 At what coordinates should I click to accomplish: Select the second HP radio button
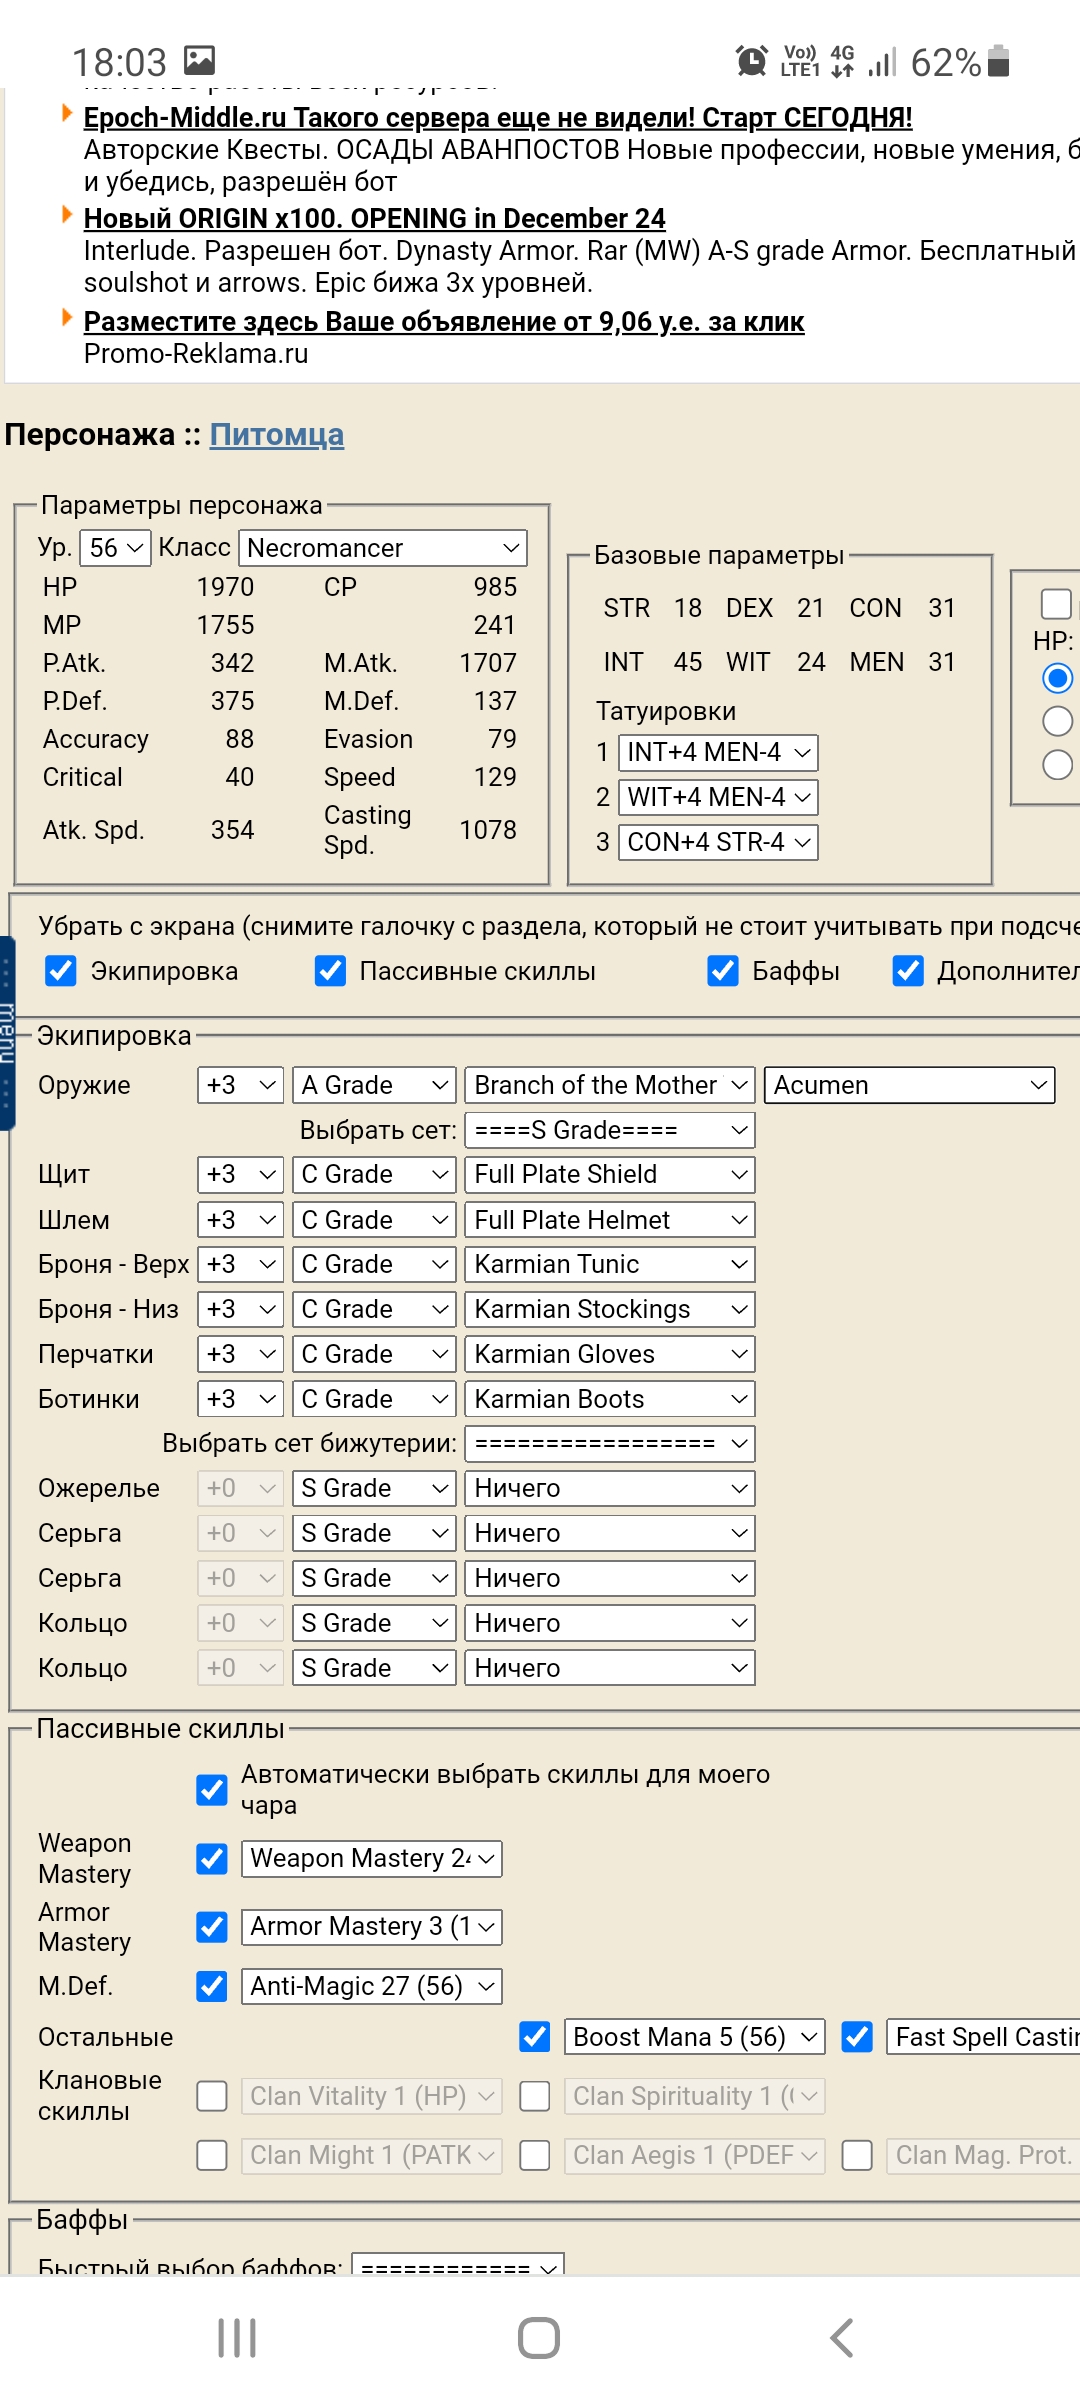(1057, 721)
